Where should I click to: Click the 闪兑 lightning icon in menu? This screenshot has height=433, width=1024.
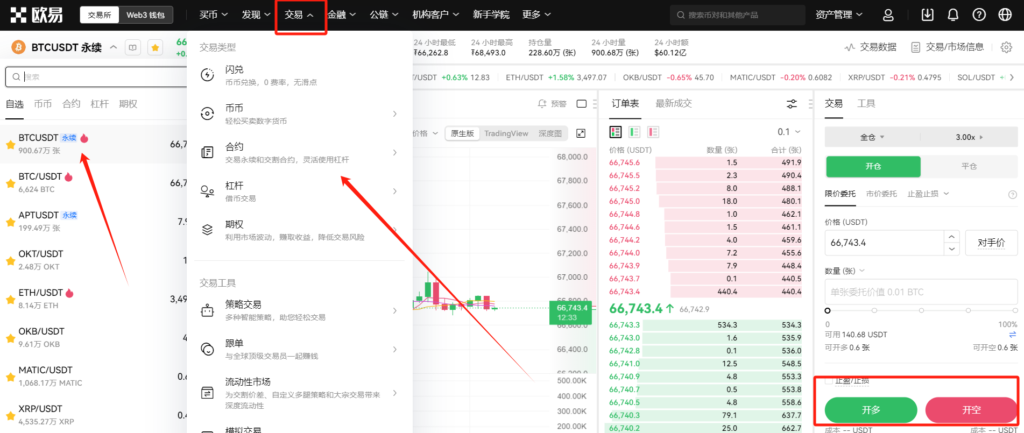tap(207, 74)
